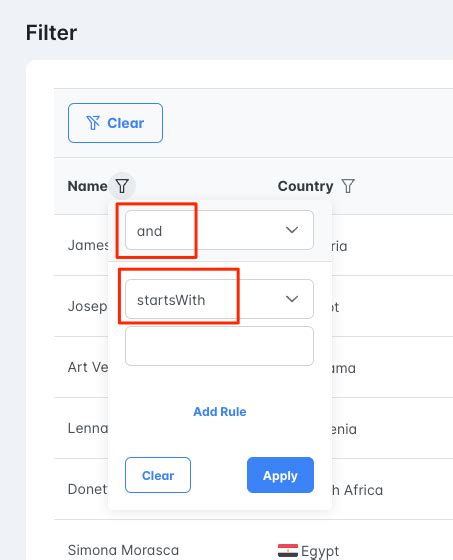The height and width of the screenshot is (560, 453).
Task: Click the Name column filter funnel icon
Action: [122, 186]
